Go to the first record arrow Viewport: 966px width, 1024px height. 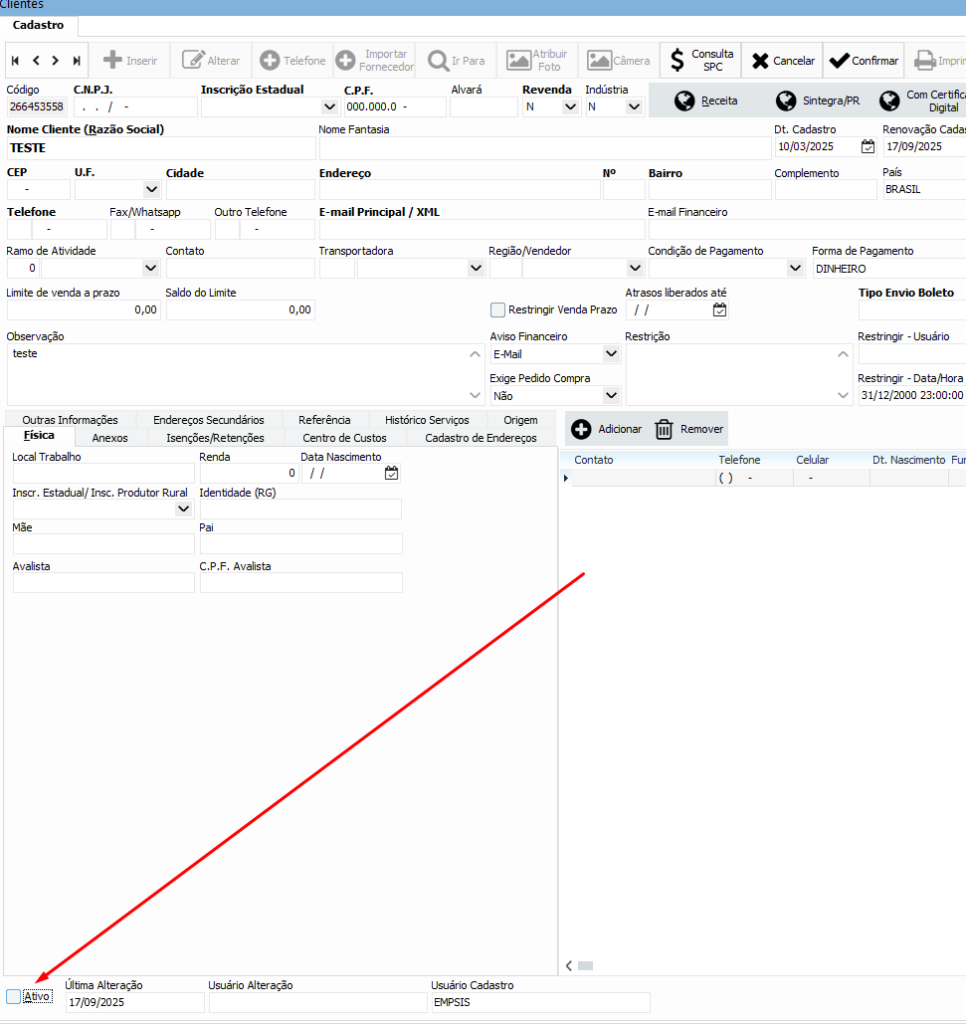coord(15,61)
